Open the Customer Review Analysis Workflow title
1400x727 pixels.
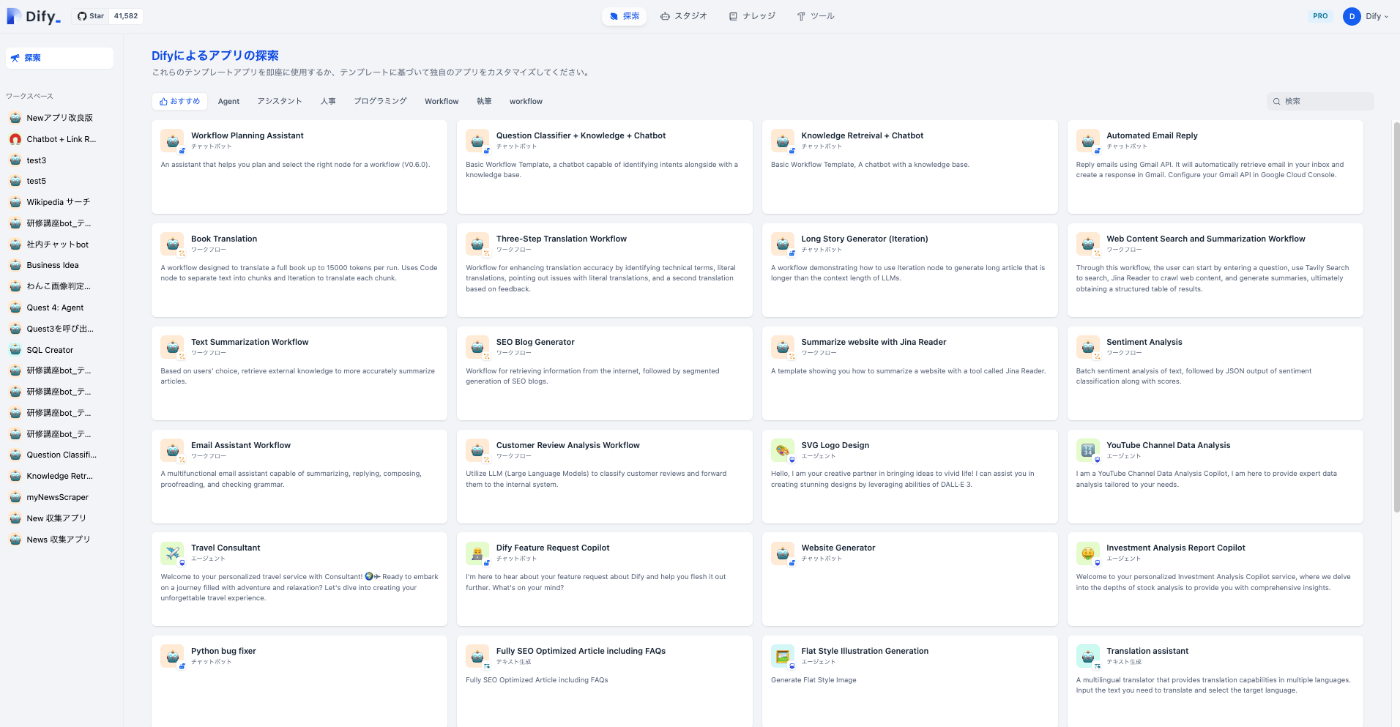click(x=568, y=445)
